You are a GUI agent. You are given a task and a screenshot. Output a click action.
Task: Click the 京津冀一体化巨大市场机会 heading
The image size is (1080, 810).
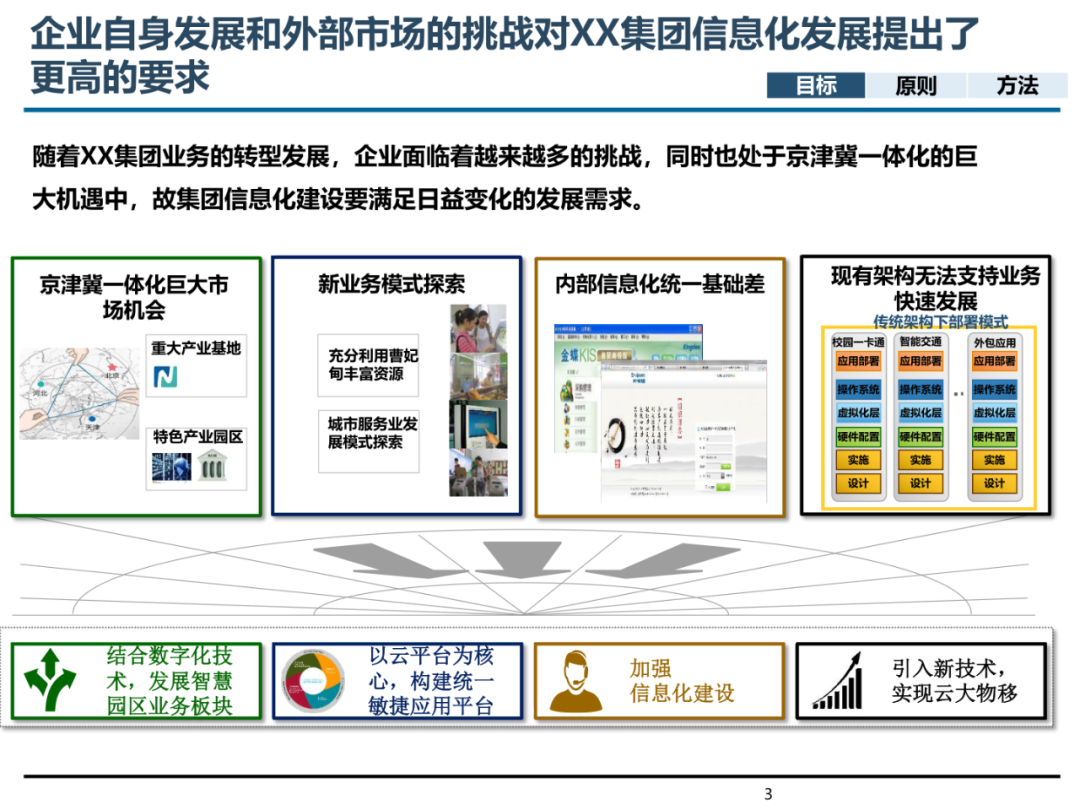134,298
